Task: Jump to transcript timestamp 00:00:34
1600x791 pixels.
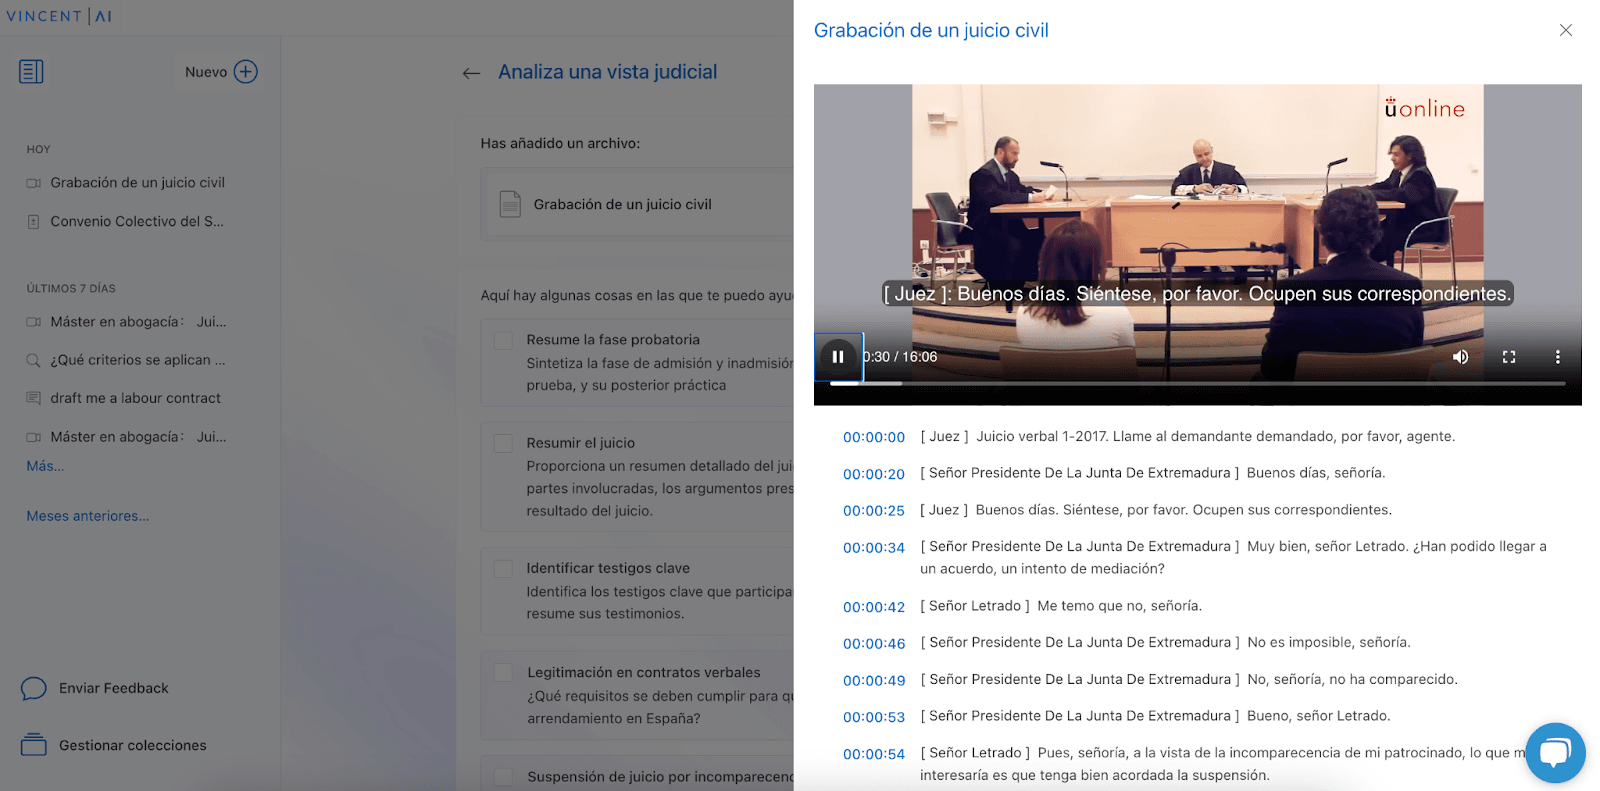Action: coord(873,548)
